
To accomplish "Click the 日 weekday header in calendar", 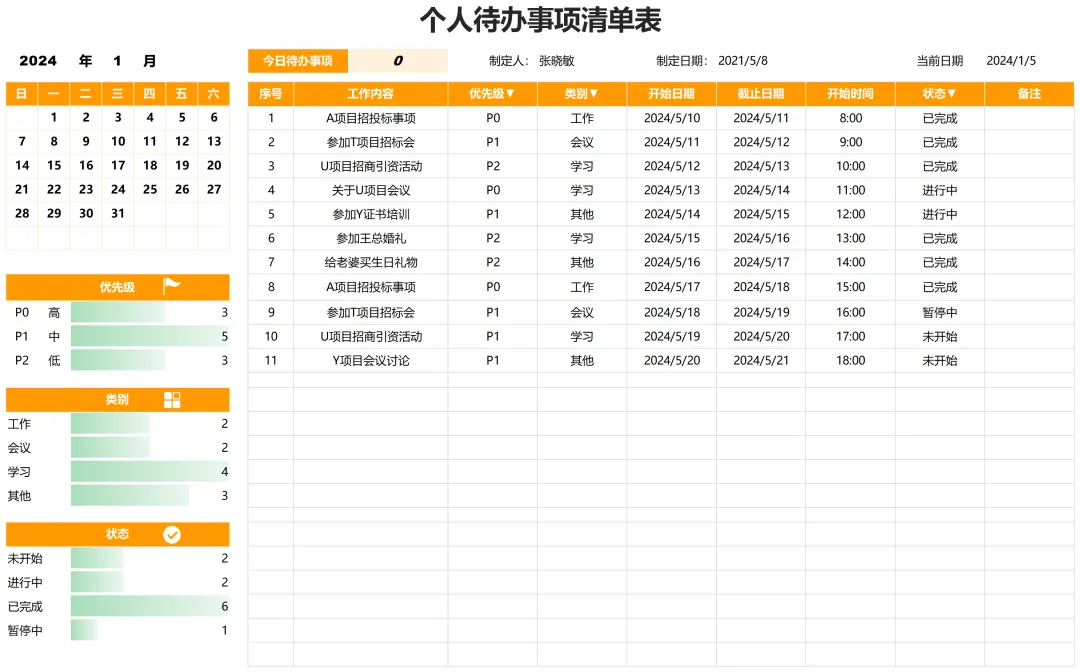I will [21, 94].
